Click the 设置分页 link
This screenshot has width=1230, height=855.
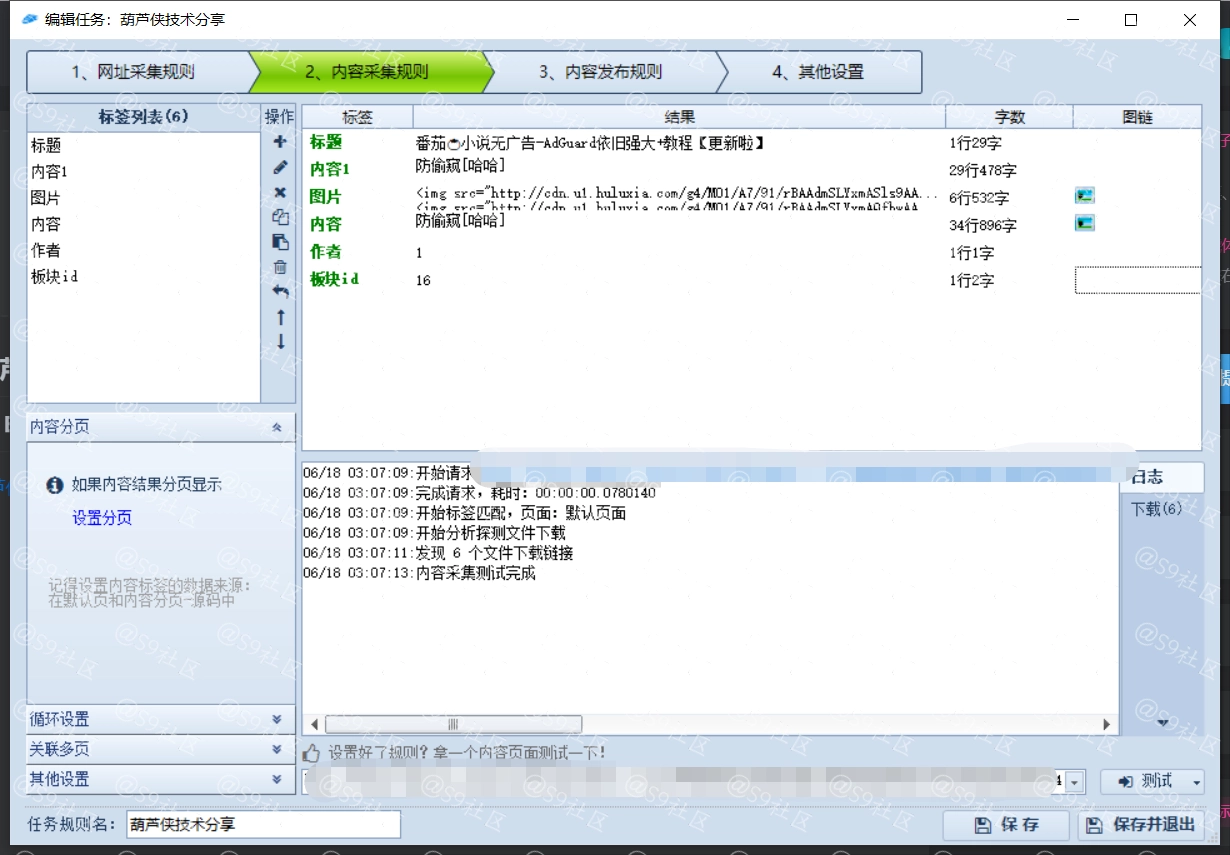[x=102, y=518]
